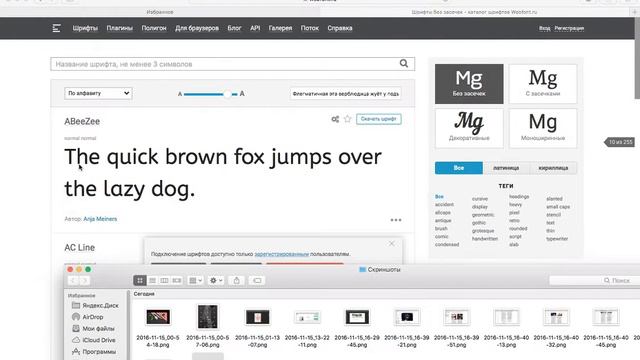Image resolution: width=640 pixels, height=360 pixels.
Task: Open the Для браузеров menu item
Action: click(197, 28)
